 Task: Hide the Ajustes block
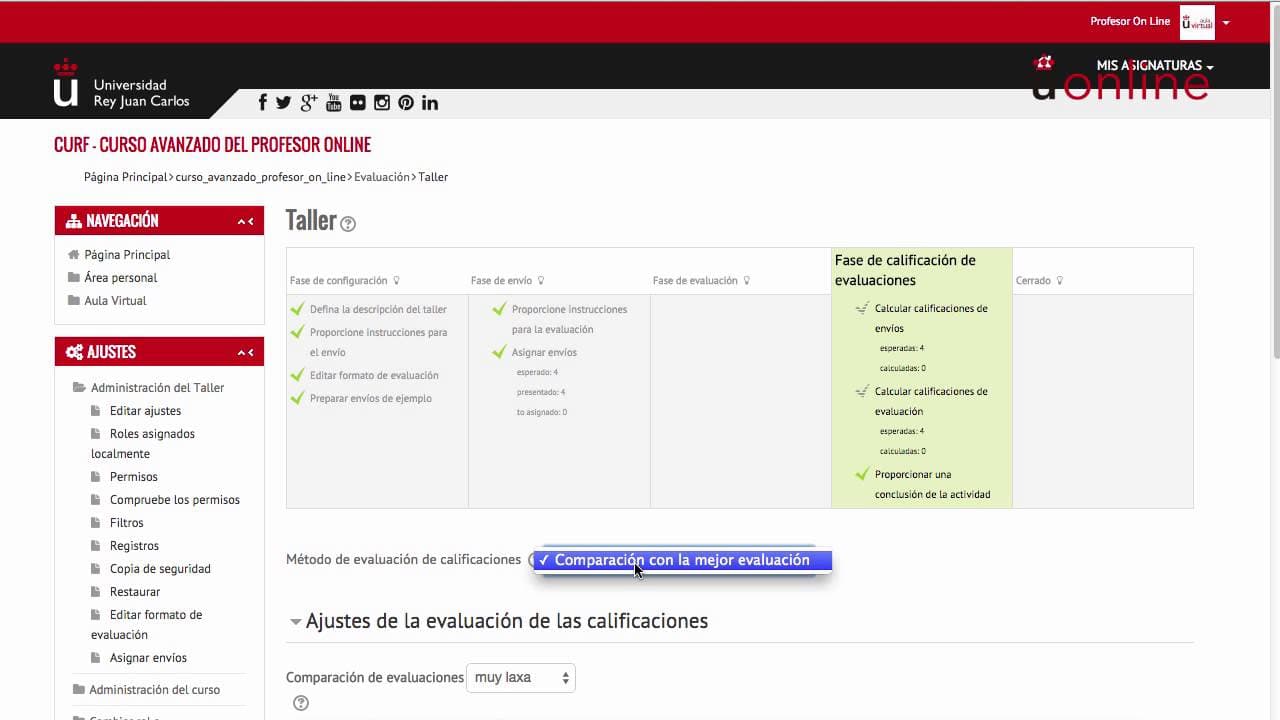241,352
